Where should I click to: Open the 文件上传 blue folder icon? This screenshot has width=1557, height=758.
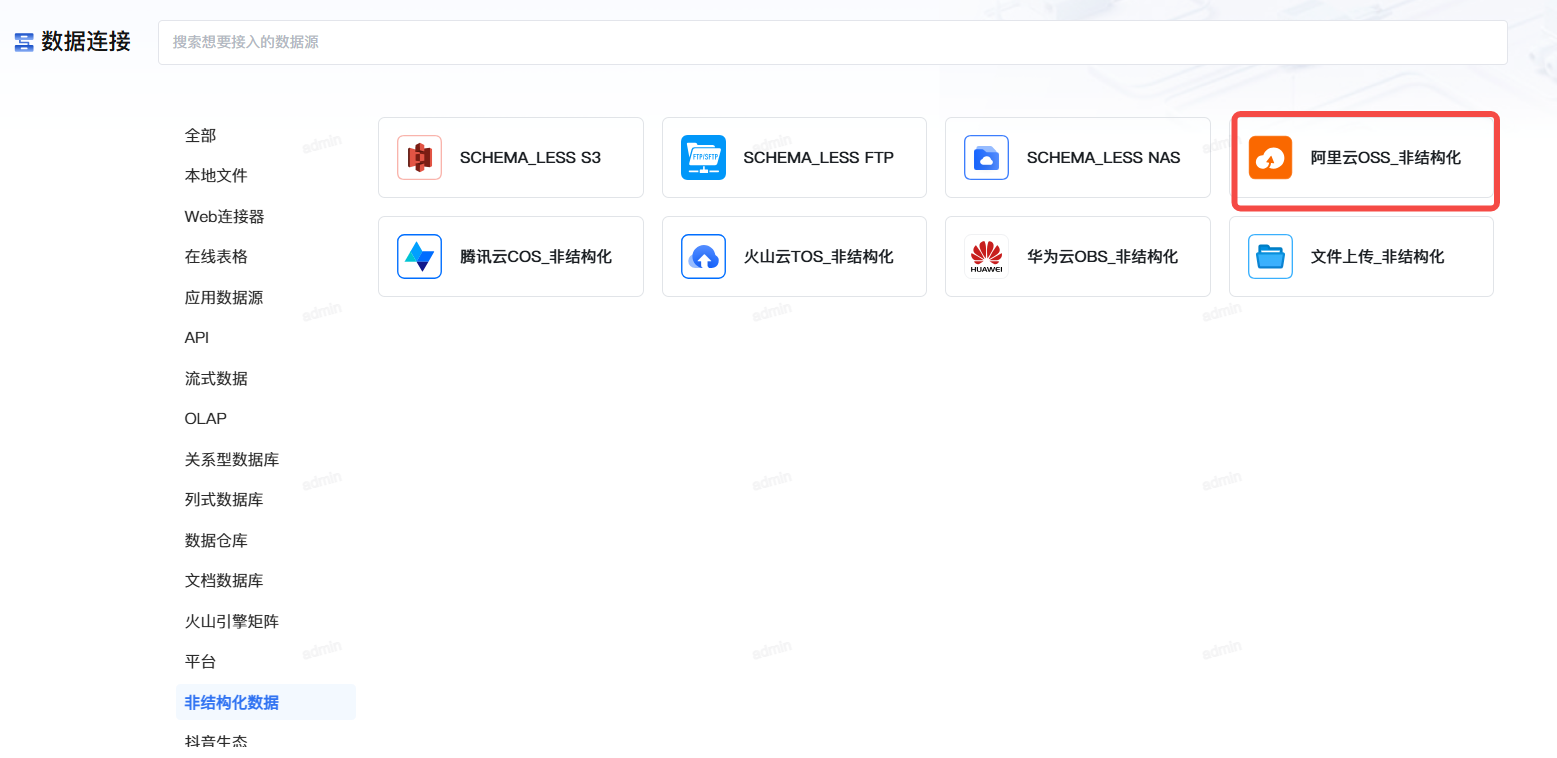pyautogui.click(x=1270, y=256)
